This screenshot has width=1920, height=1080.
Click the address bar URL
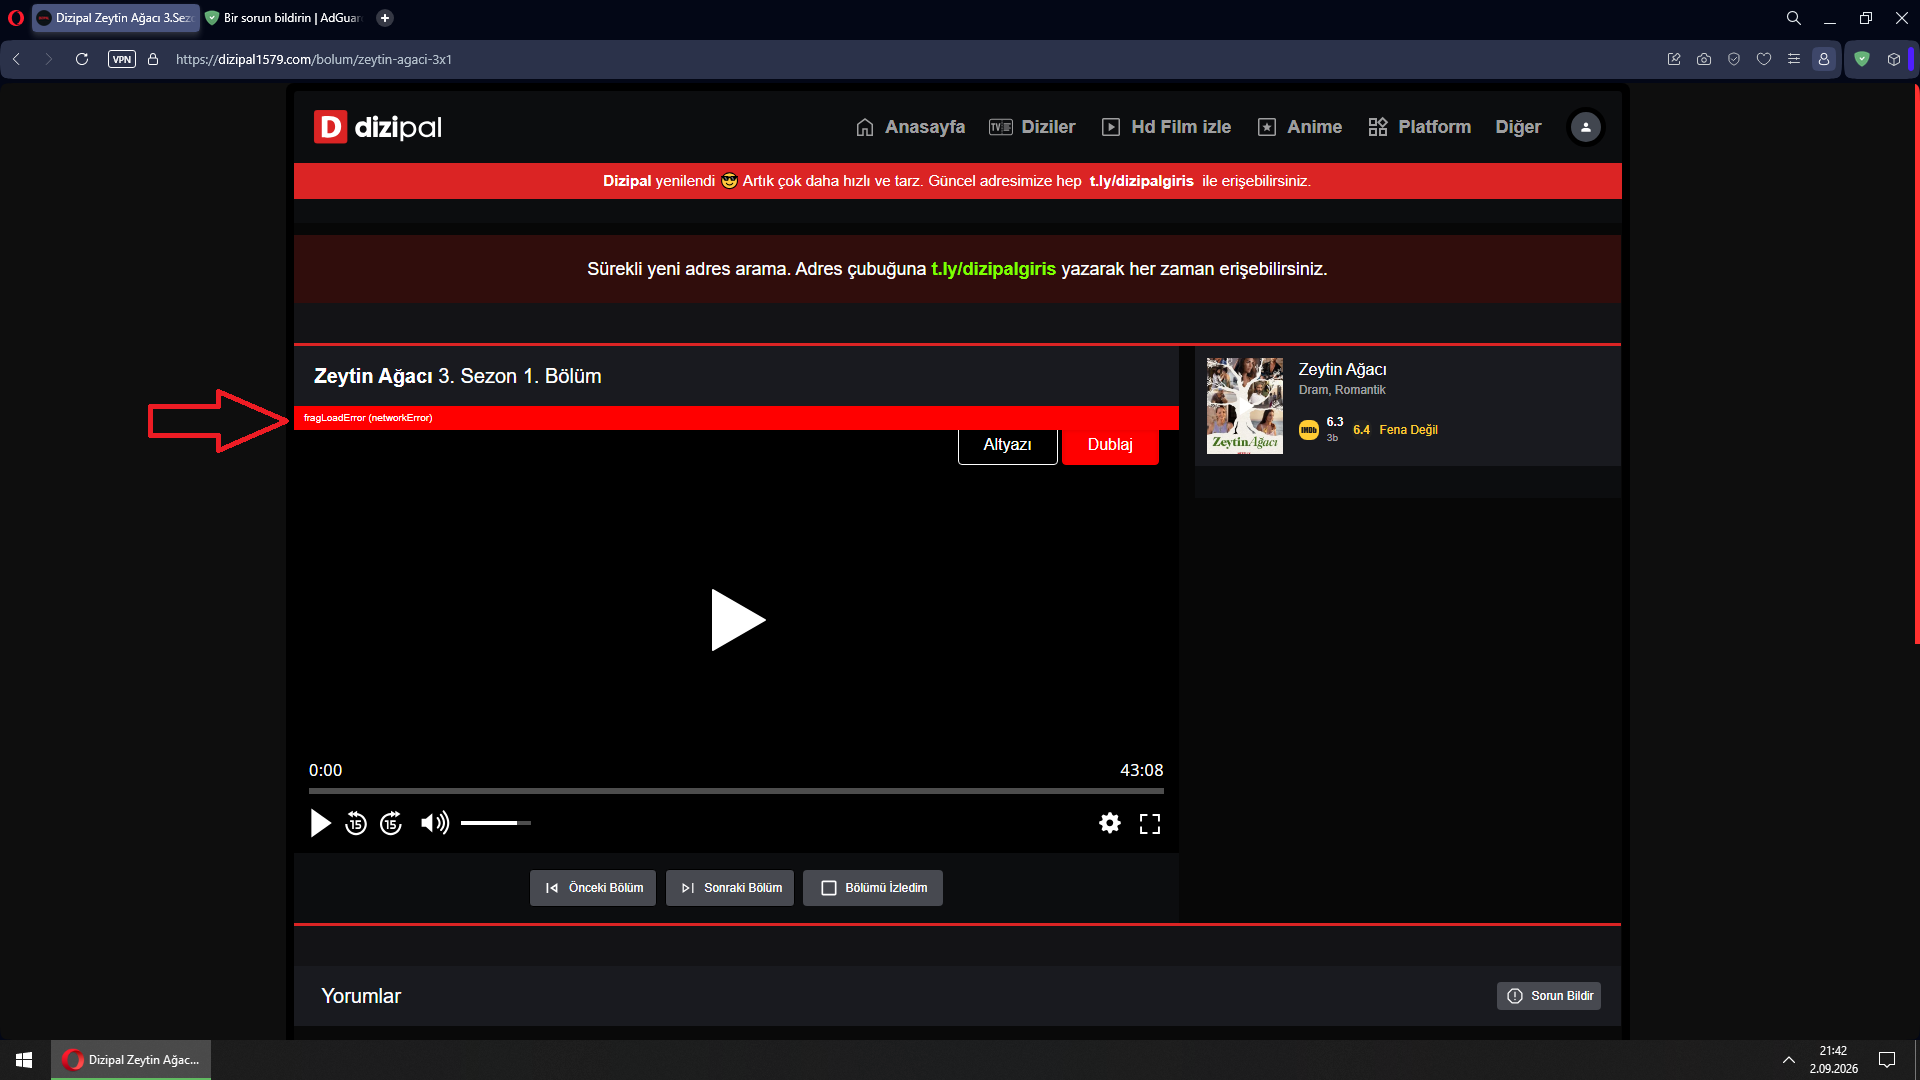coord(314,59)
